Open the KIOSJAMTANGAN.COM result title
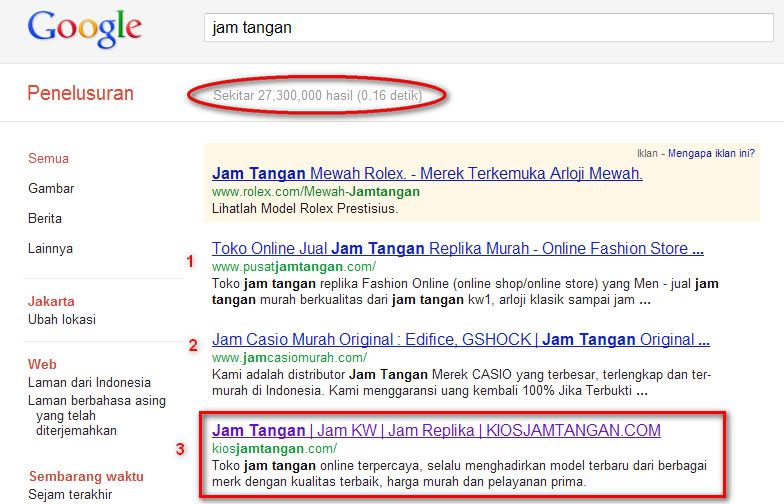 click(436, 430)
